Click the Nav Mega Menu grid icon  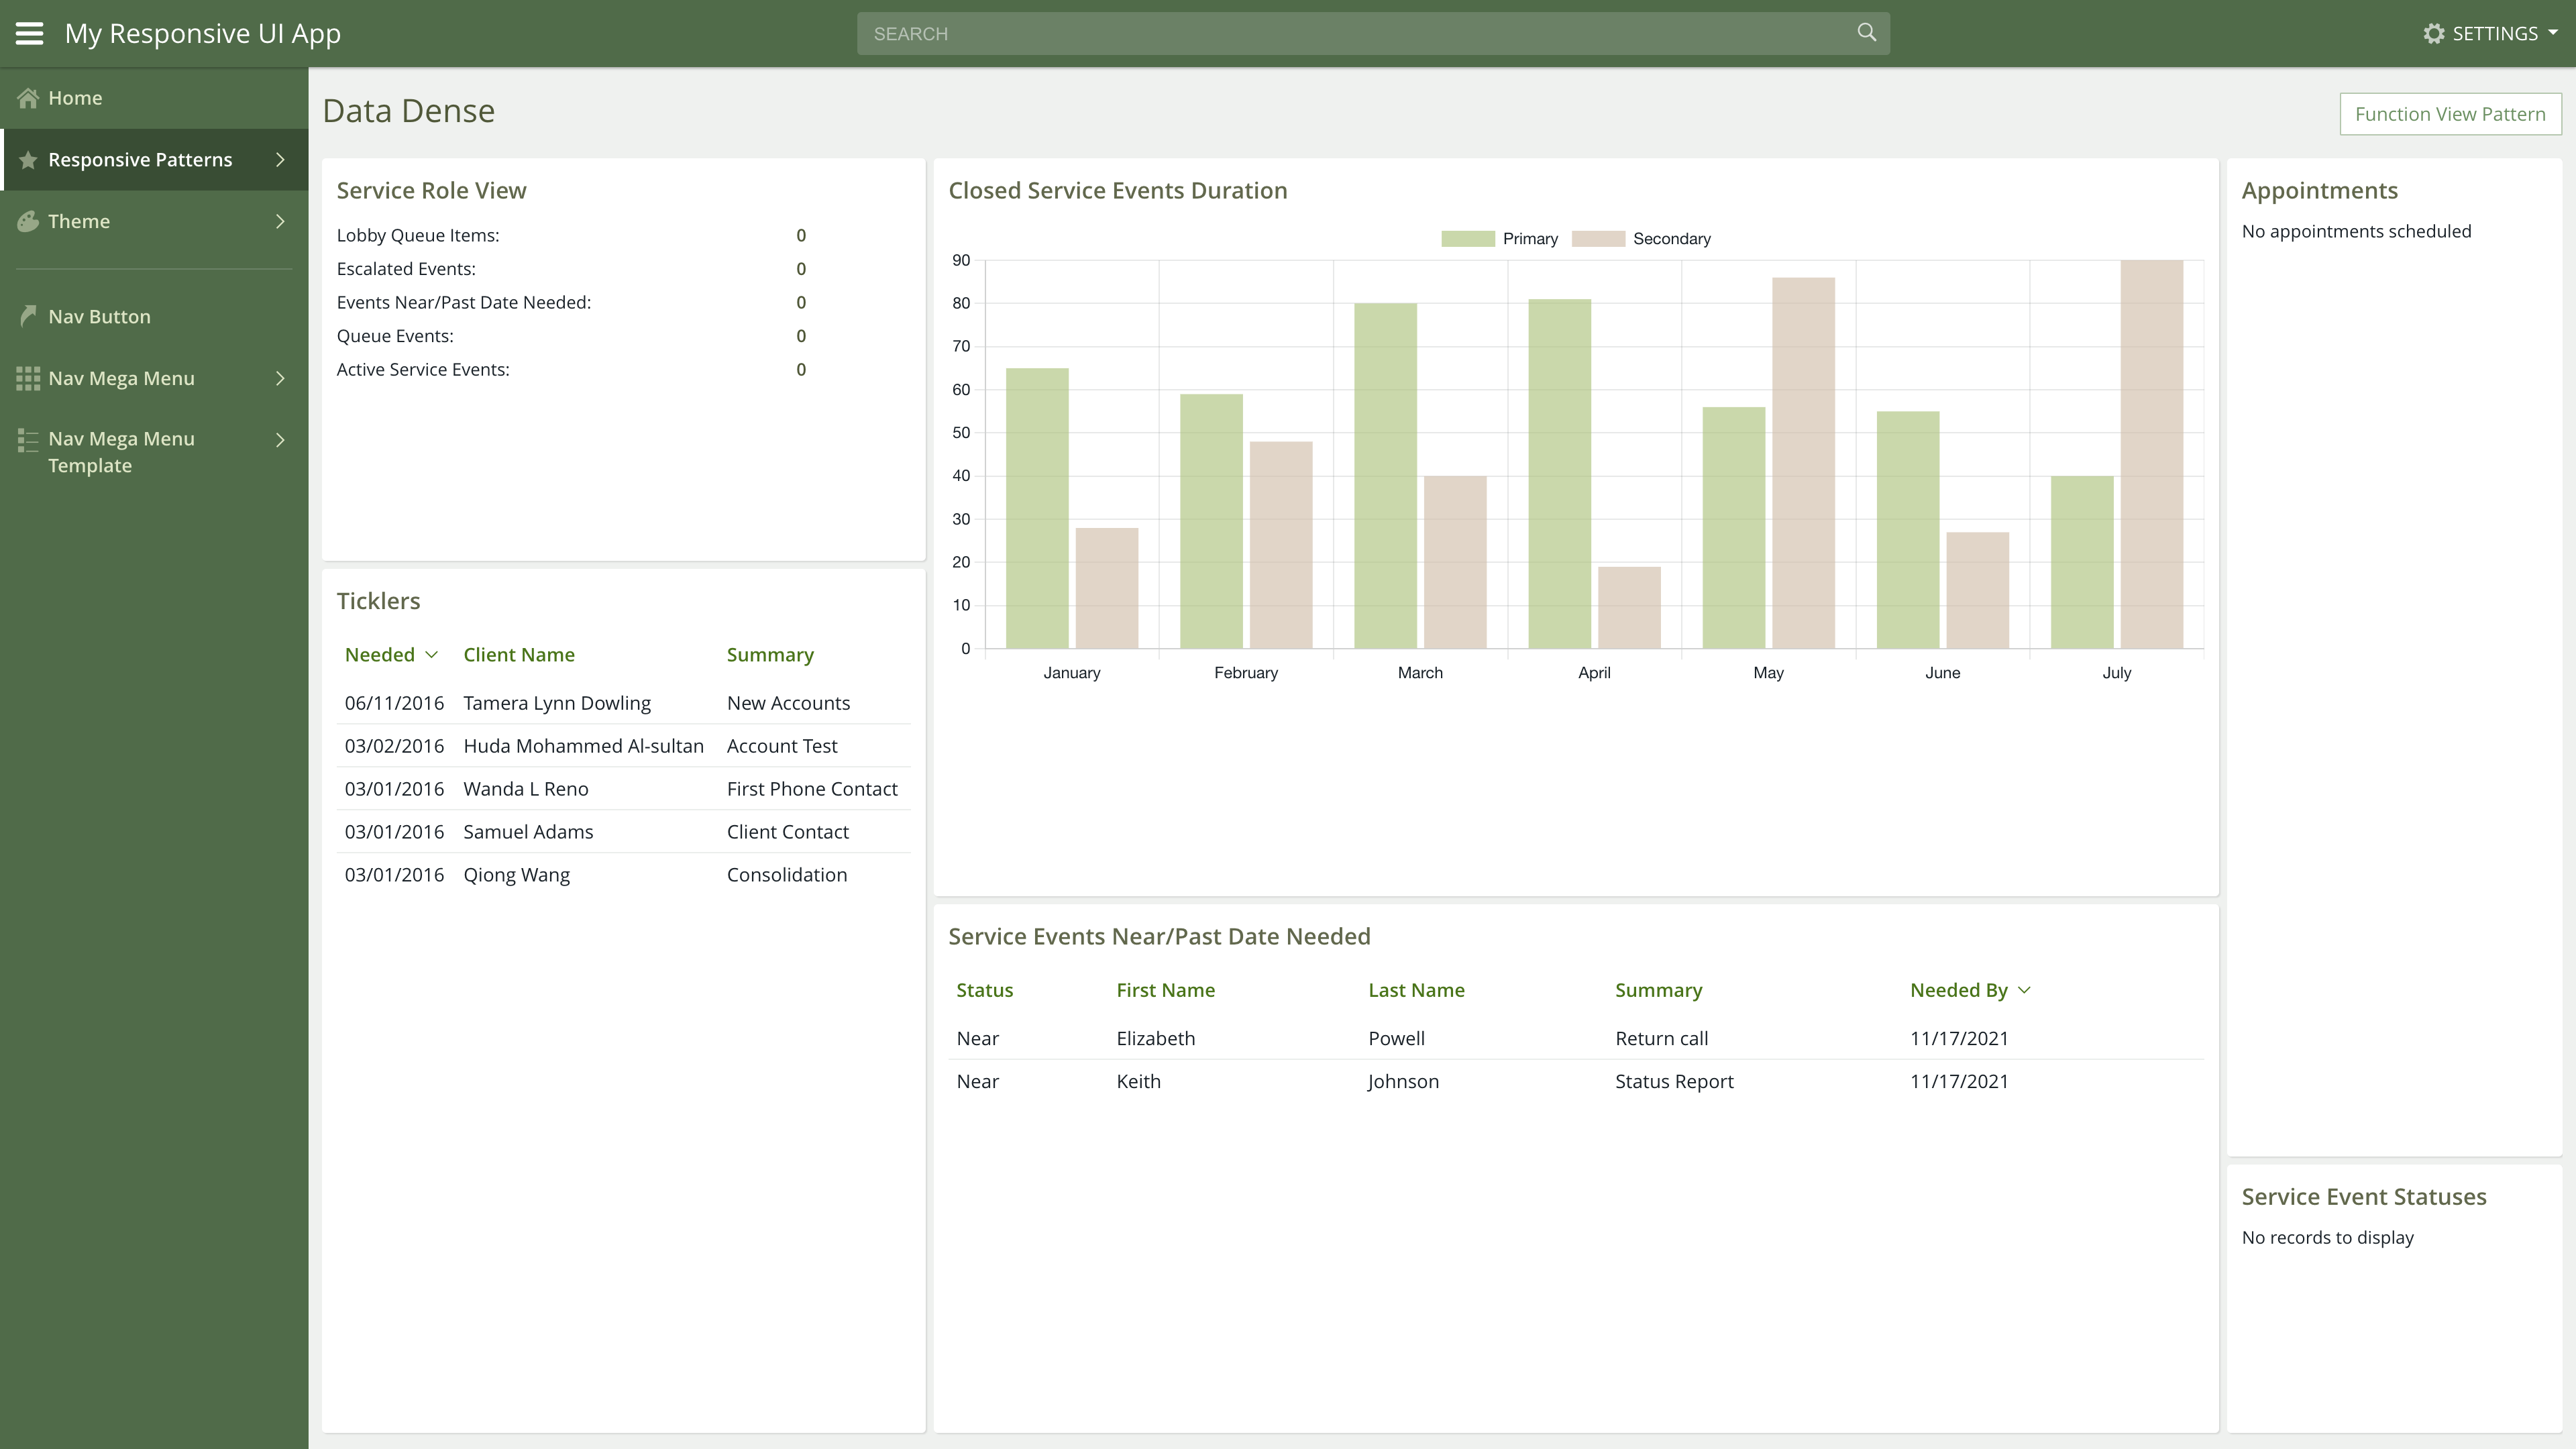tap(28, 378)
